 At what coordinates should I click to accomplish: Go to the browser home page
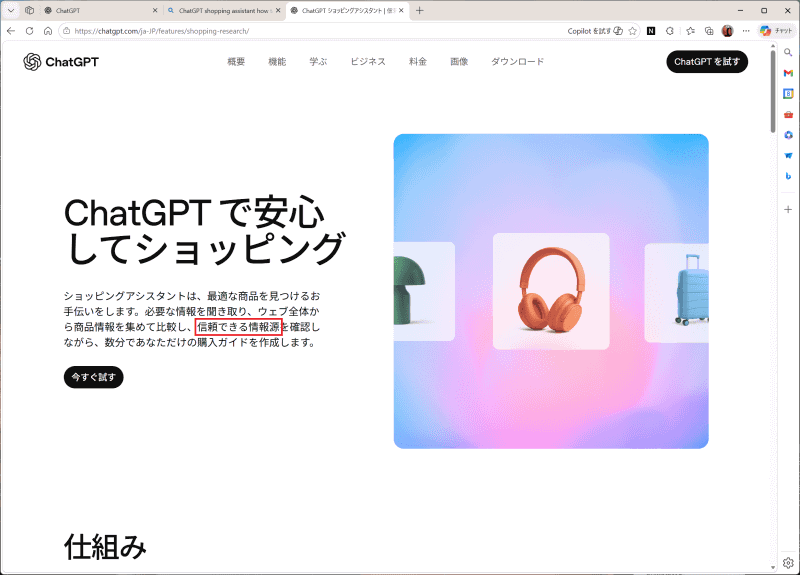point(48,31)
